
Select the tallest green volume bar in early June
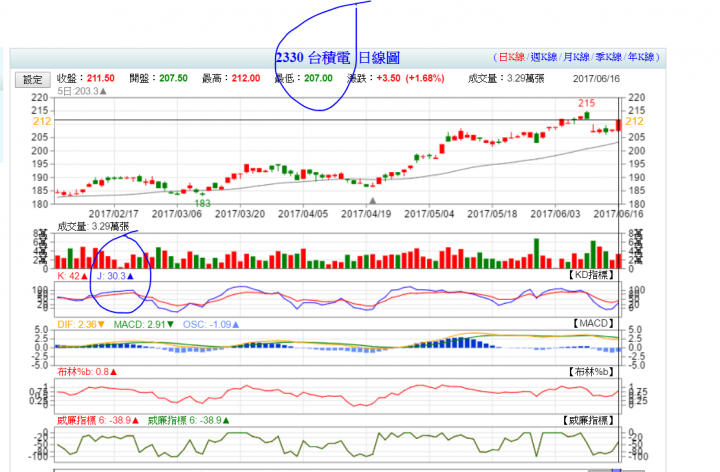tap(536, 253)
